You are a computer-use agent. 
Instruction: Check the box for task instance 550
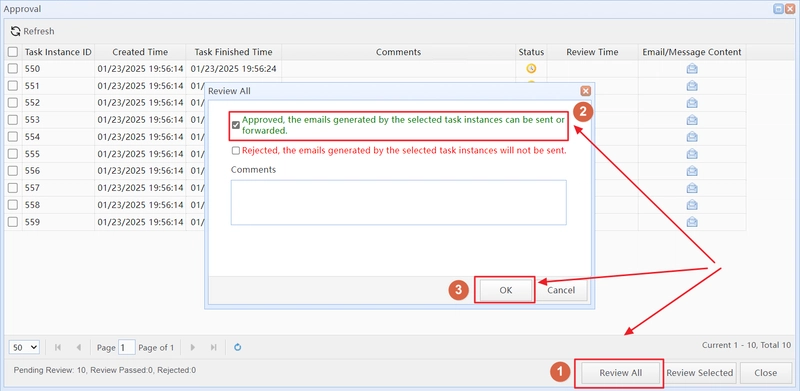(13, 69)
